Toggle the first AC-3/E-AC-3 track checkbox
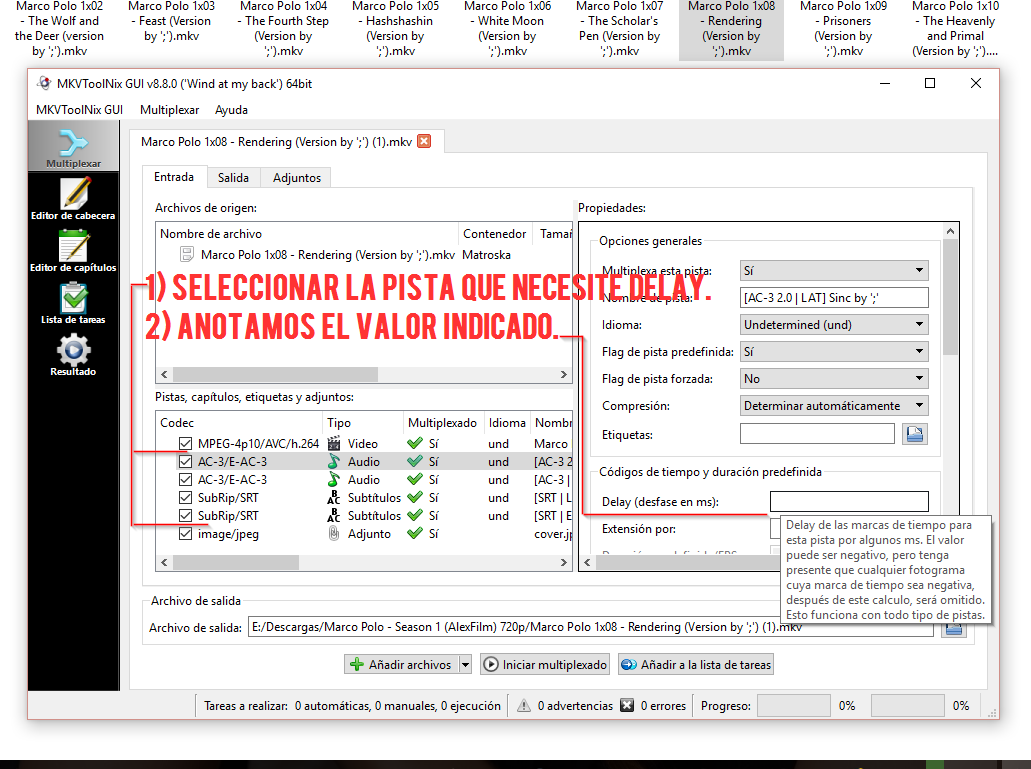The image size is (1031, 769). (x=185, y=461)
